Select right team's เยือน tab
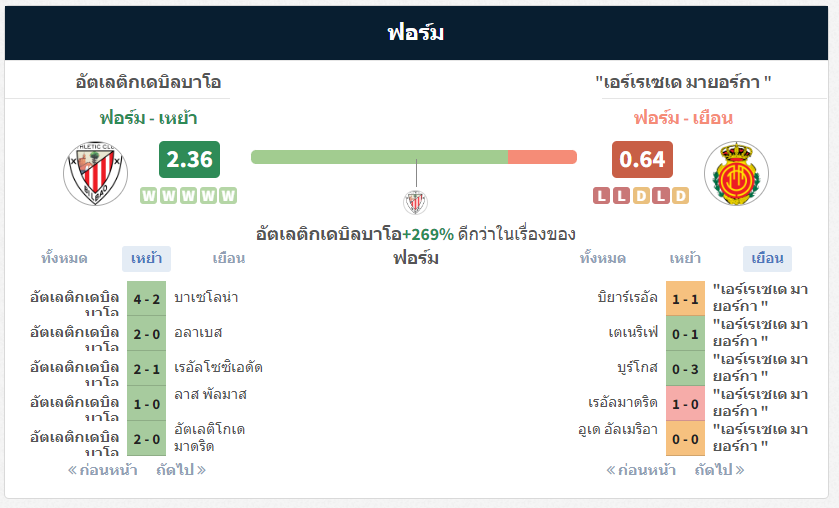The width and height of the screenshot is (839, 508). [767, 259]
